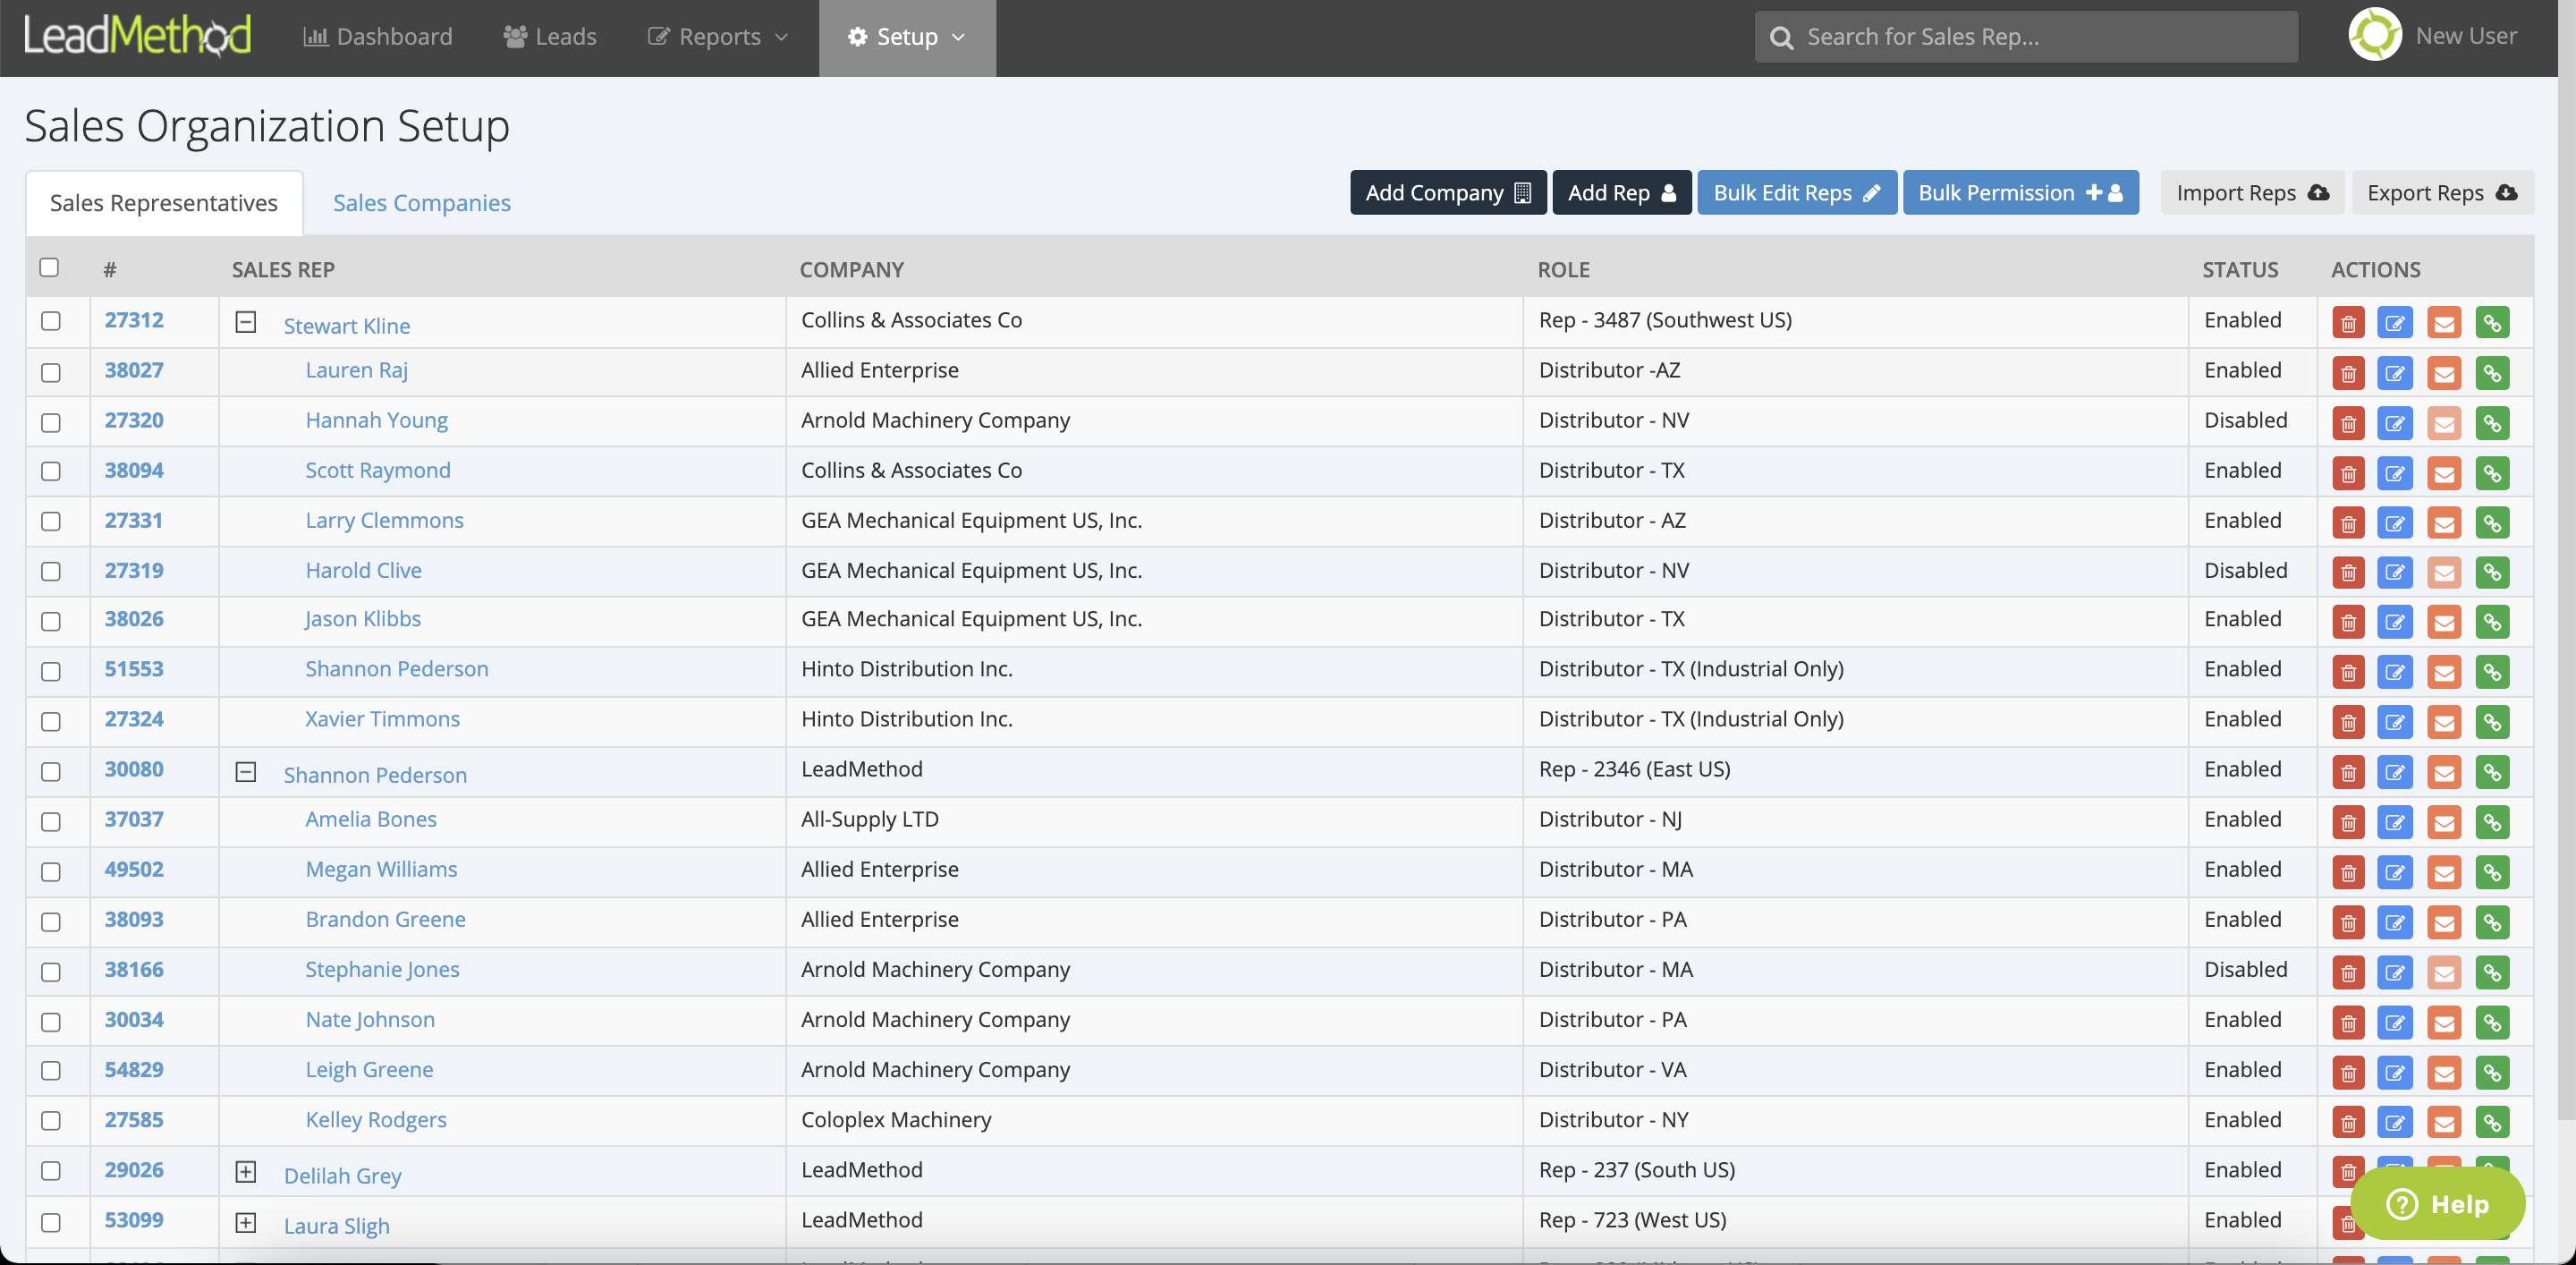The height and width of the screenshot is (1265, 2576).
Task: Collapse the Stewart Kline group
Action: coord(246,323)
